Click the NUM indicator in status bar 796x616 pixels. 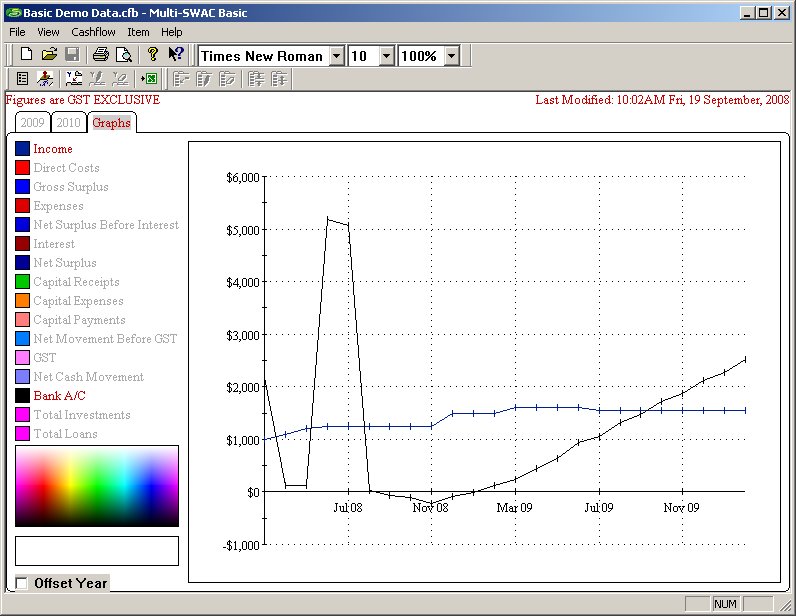pyautogui.click(x=725, y=604)
